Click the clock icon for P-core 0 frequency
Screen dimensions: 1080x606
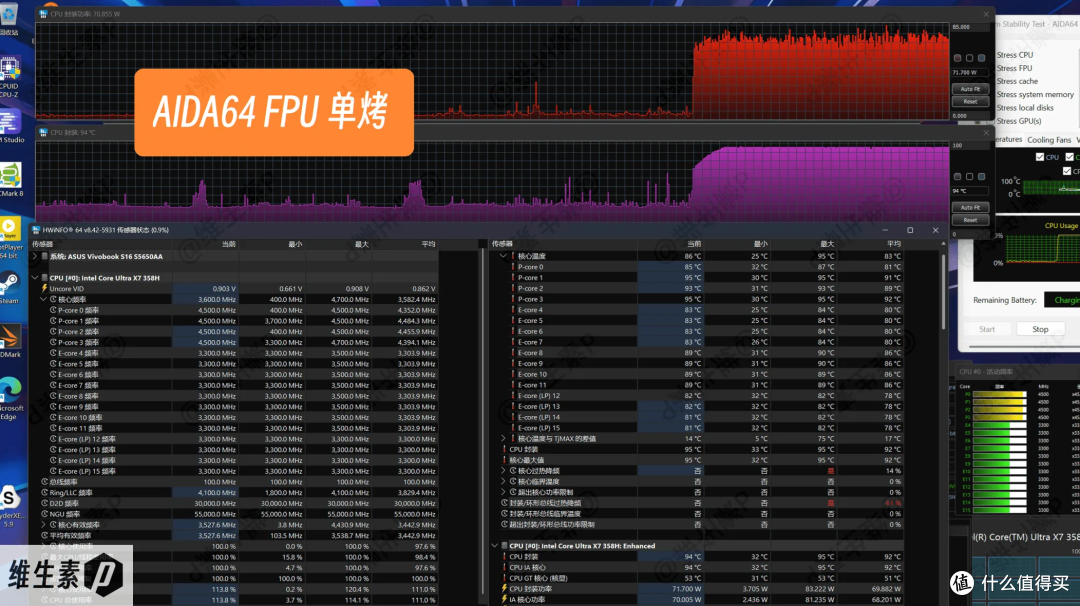point(53,310)
